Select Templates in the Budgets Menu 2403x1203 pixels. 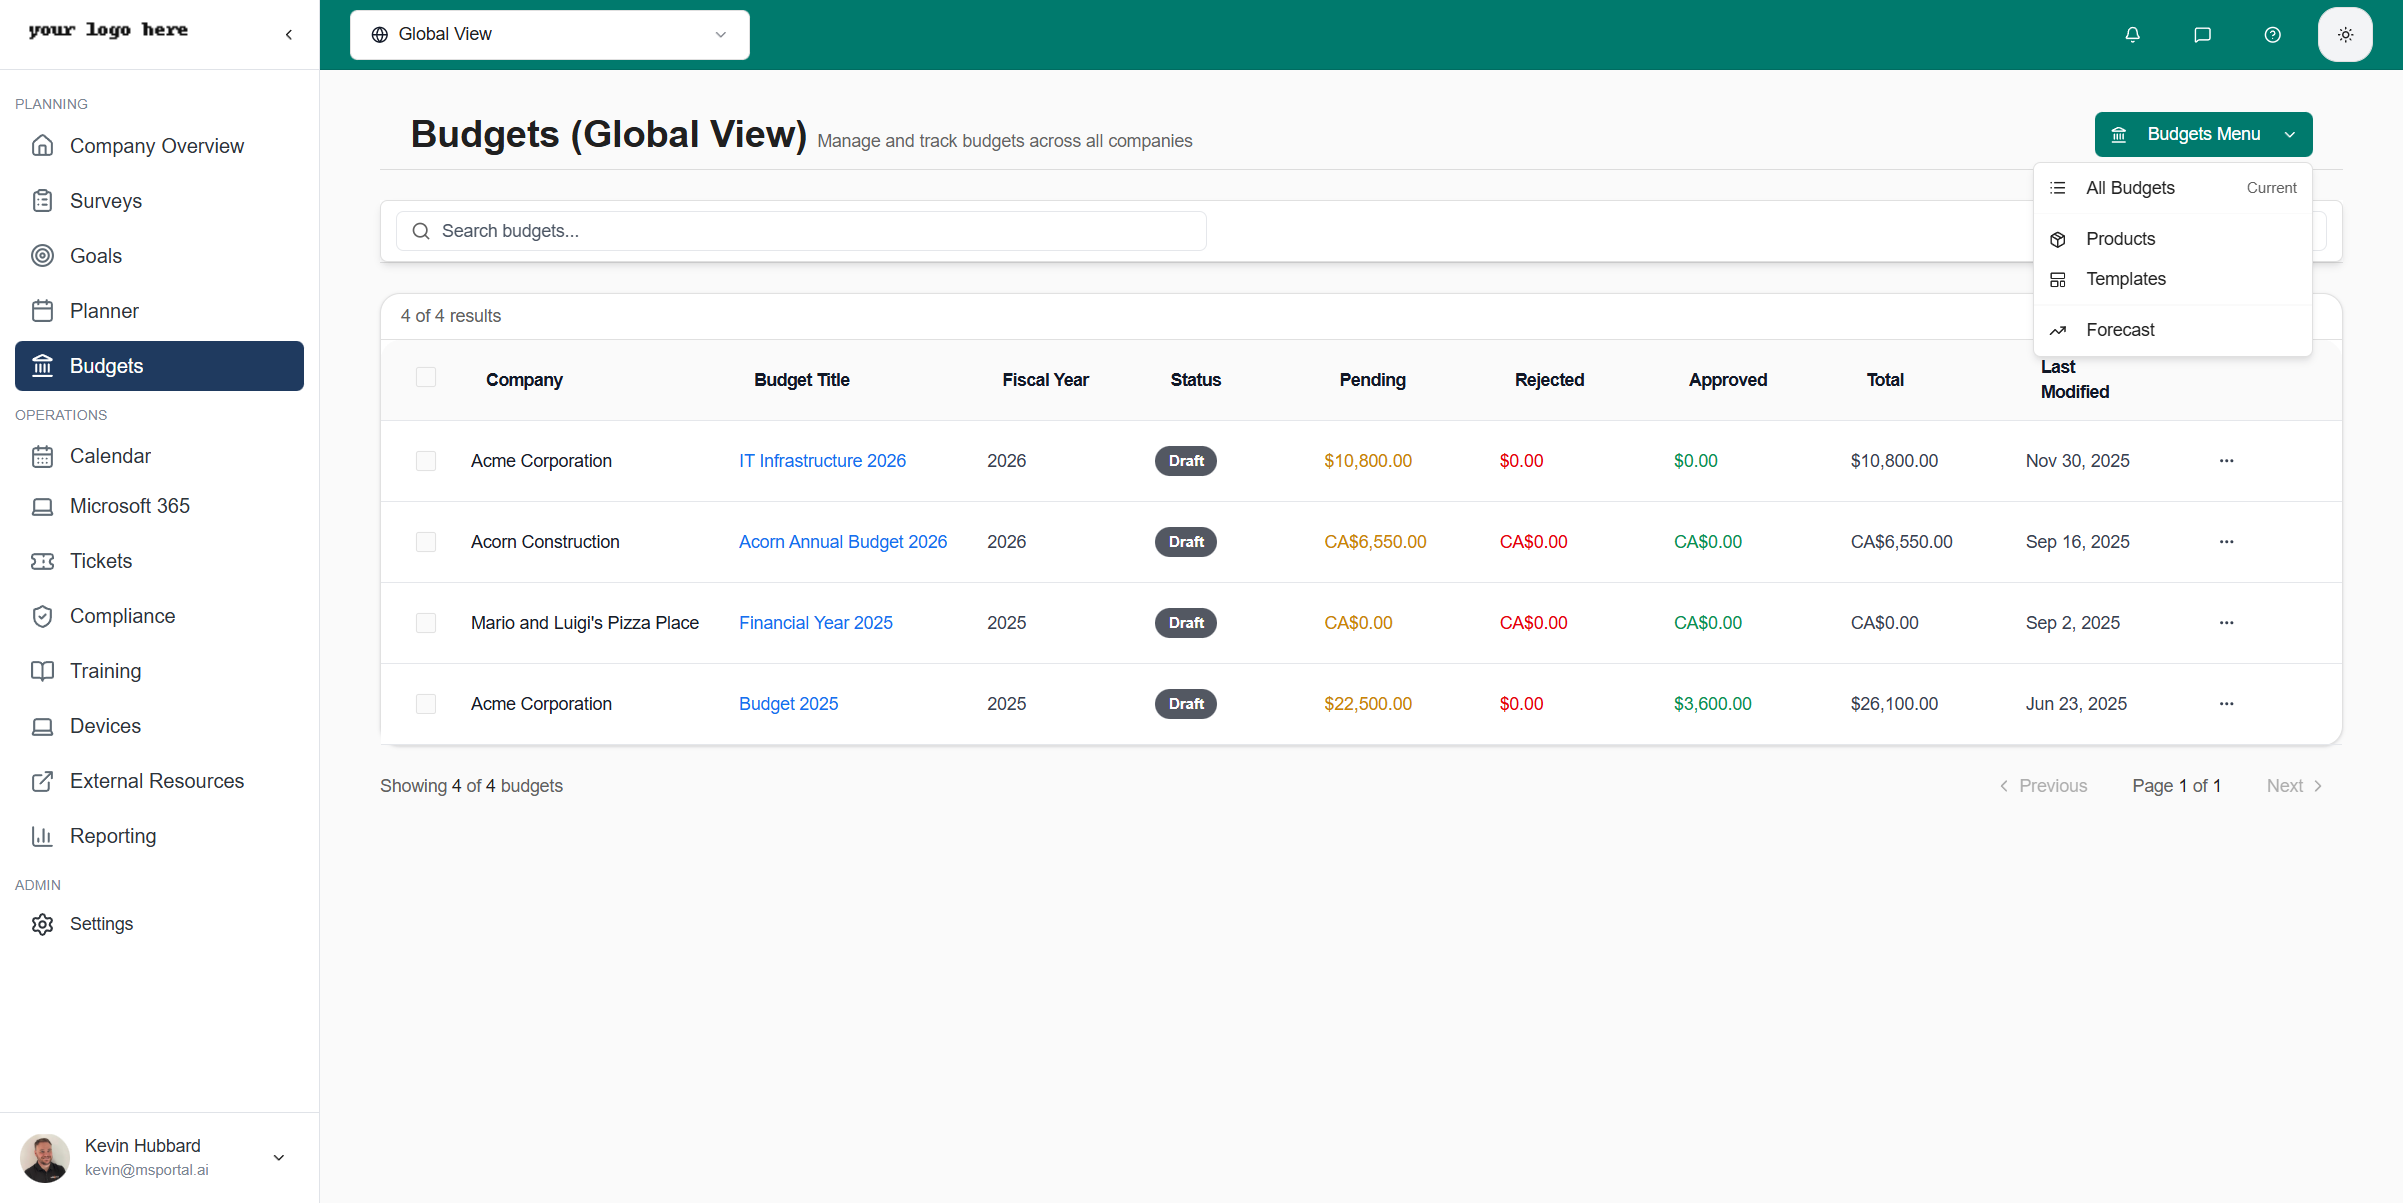coord(2125,279)
